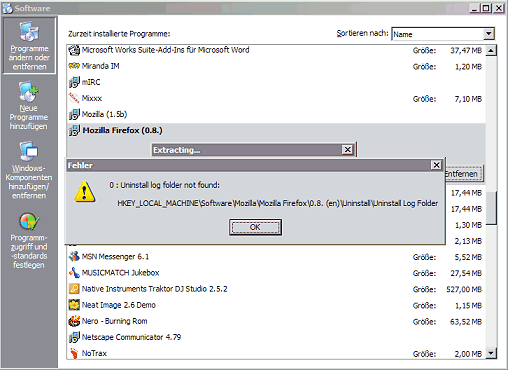Click the Mixxx program icon
The width and height of the screenshot is (508, 370).
coord(74,98)
